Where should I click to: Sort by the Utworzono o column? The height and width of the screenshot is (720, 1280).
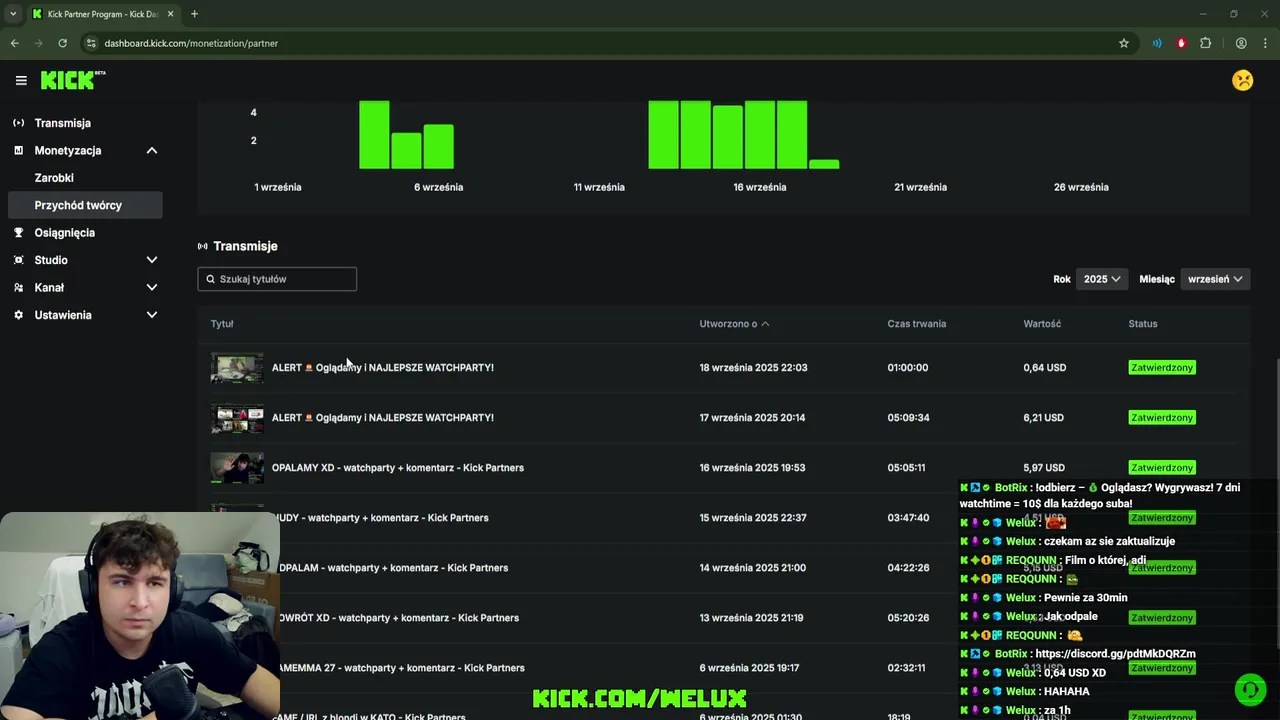point(734,324)
